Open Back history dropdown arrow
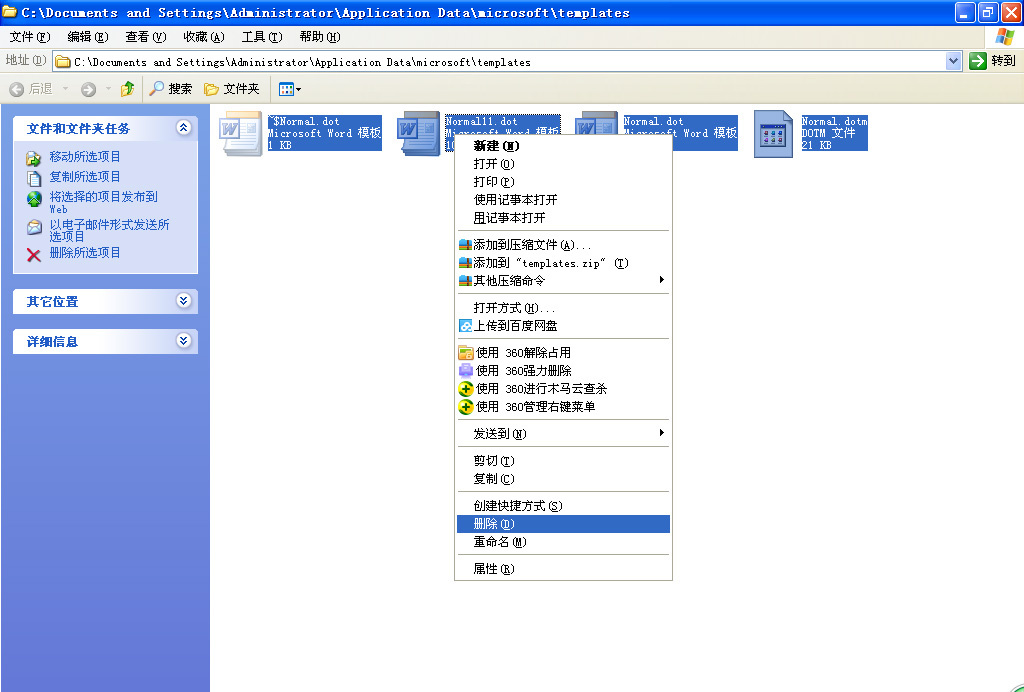The width and height of the screenshot is (1024, 692). click(65, 89)
